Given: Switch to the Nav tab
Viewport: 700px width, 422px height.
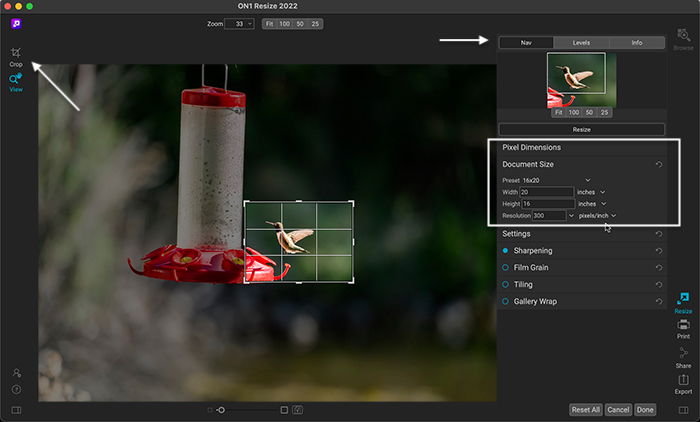Looking at the screenshot, I should [x=526, y=43].
